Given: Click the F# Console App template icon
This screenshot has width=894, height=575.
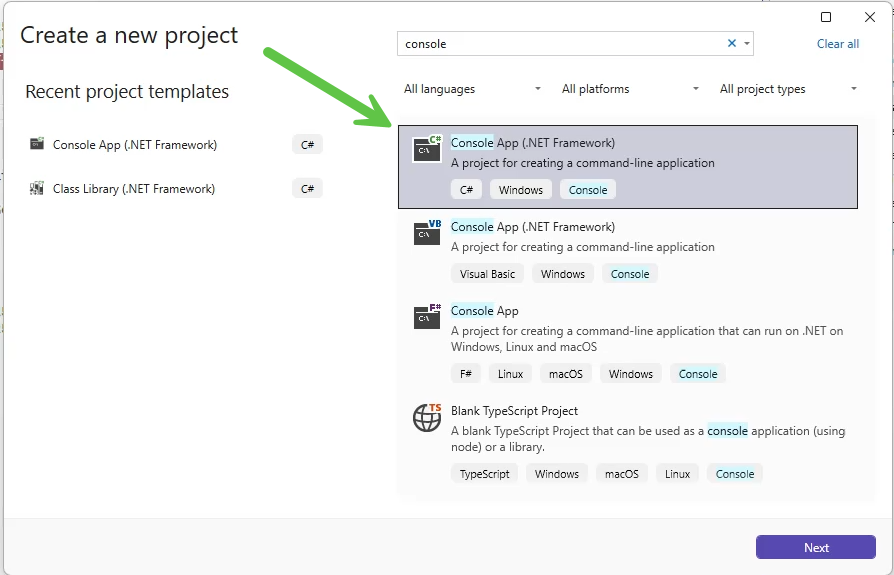Looking at the screenshot, I should tap(427, 317).
